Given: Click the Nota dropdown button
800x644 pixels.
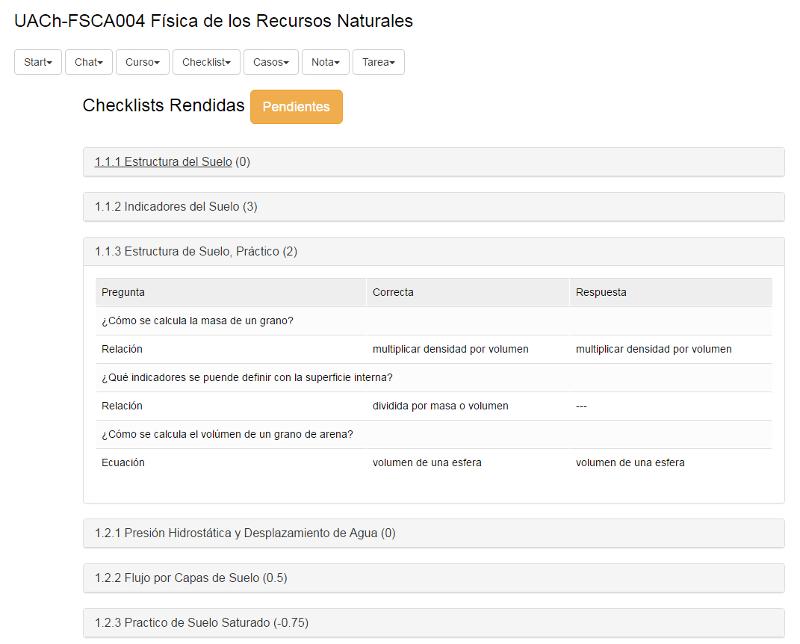Looking at the screenshot, I should click(x=325, y=62).
